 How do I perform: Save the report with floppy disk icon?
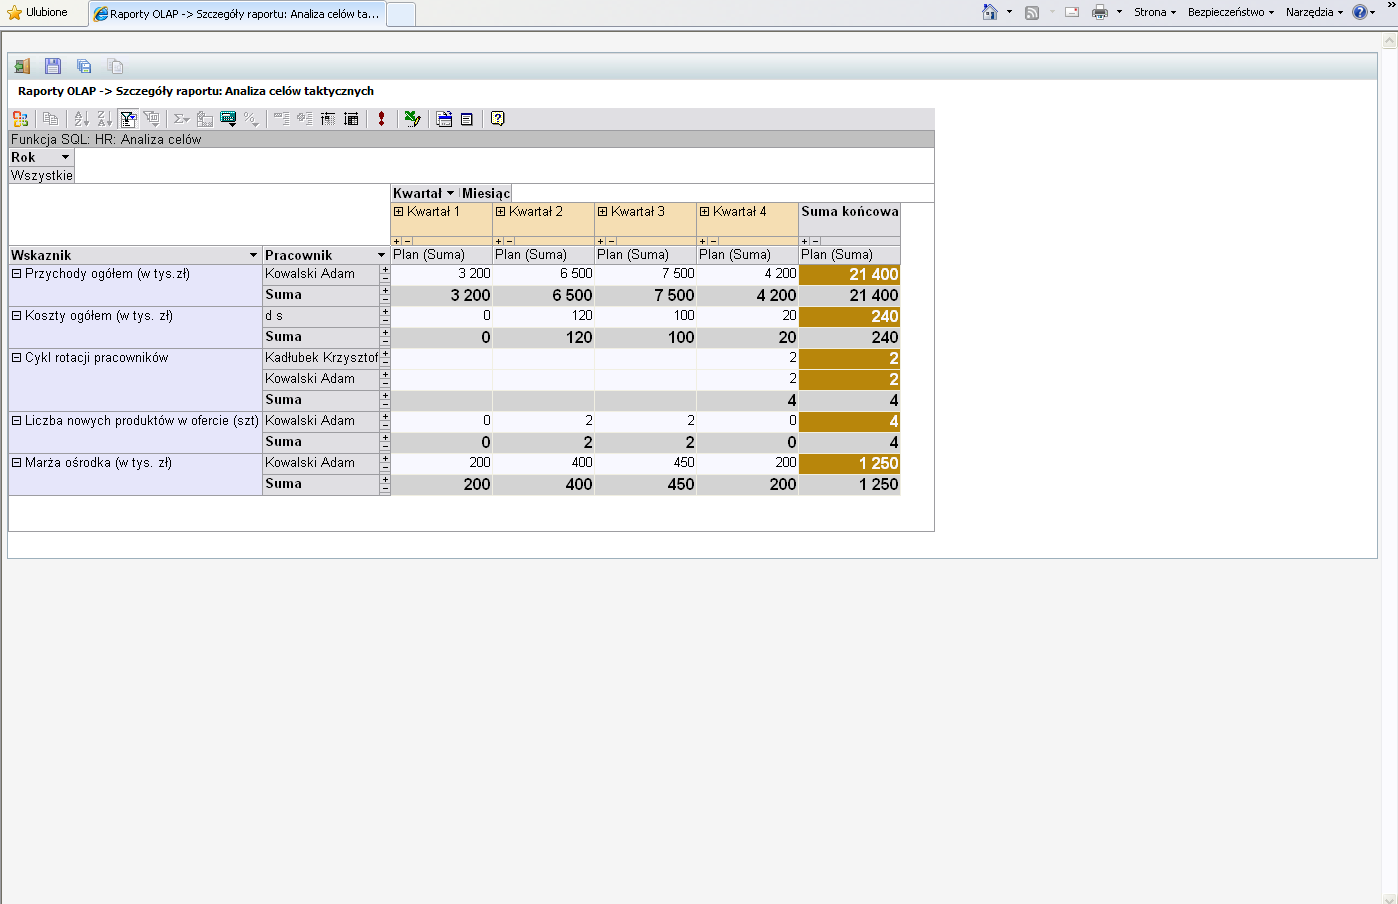point(53,66)
